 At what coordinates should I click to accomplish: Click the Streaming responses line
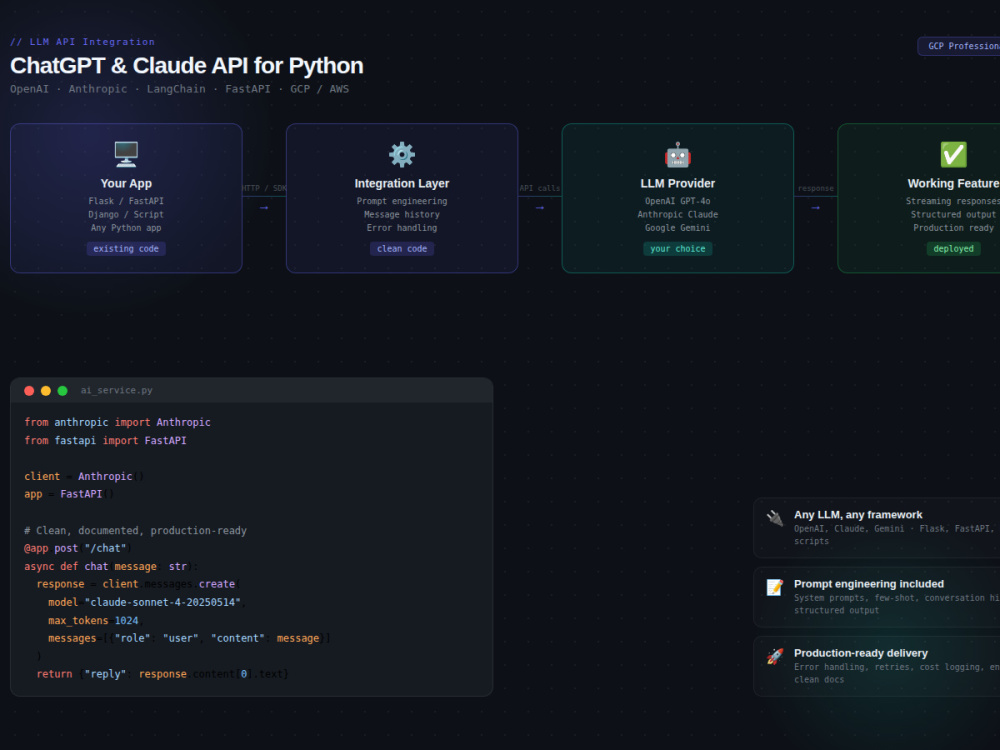(953, 201)
